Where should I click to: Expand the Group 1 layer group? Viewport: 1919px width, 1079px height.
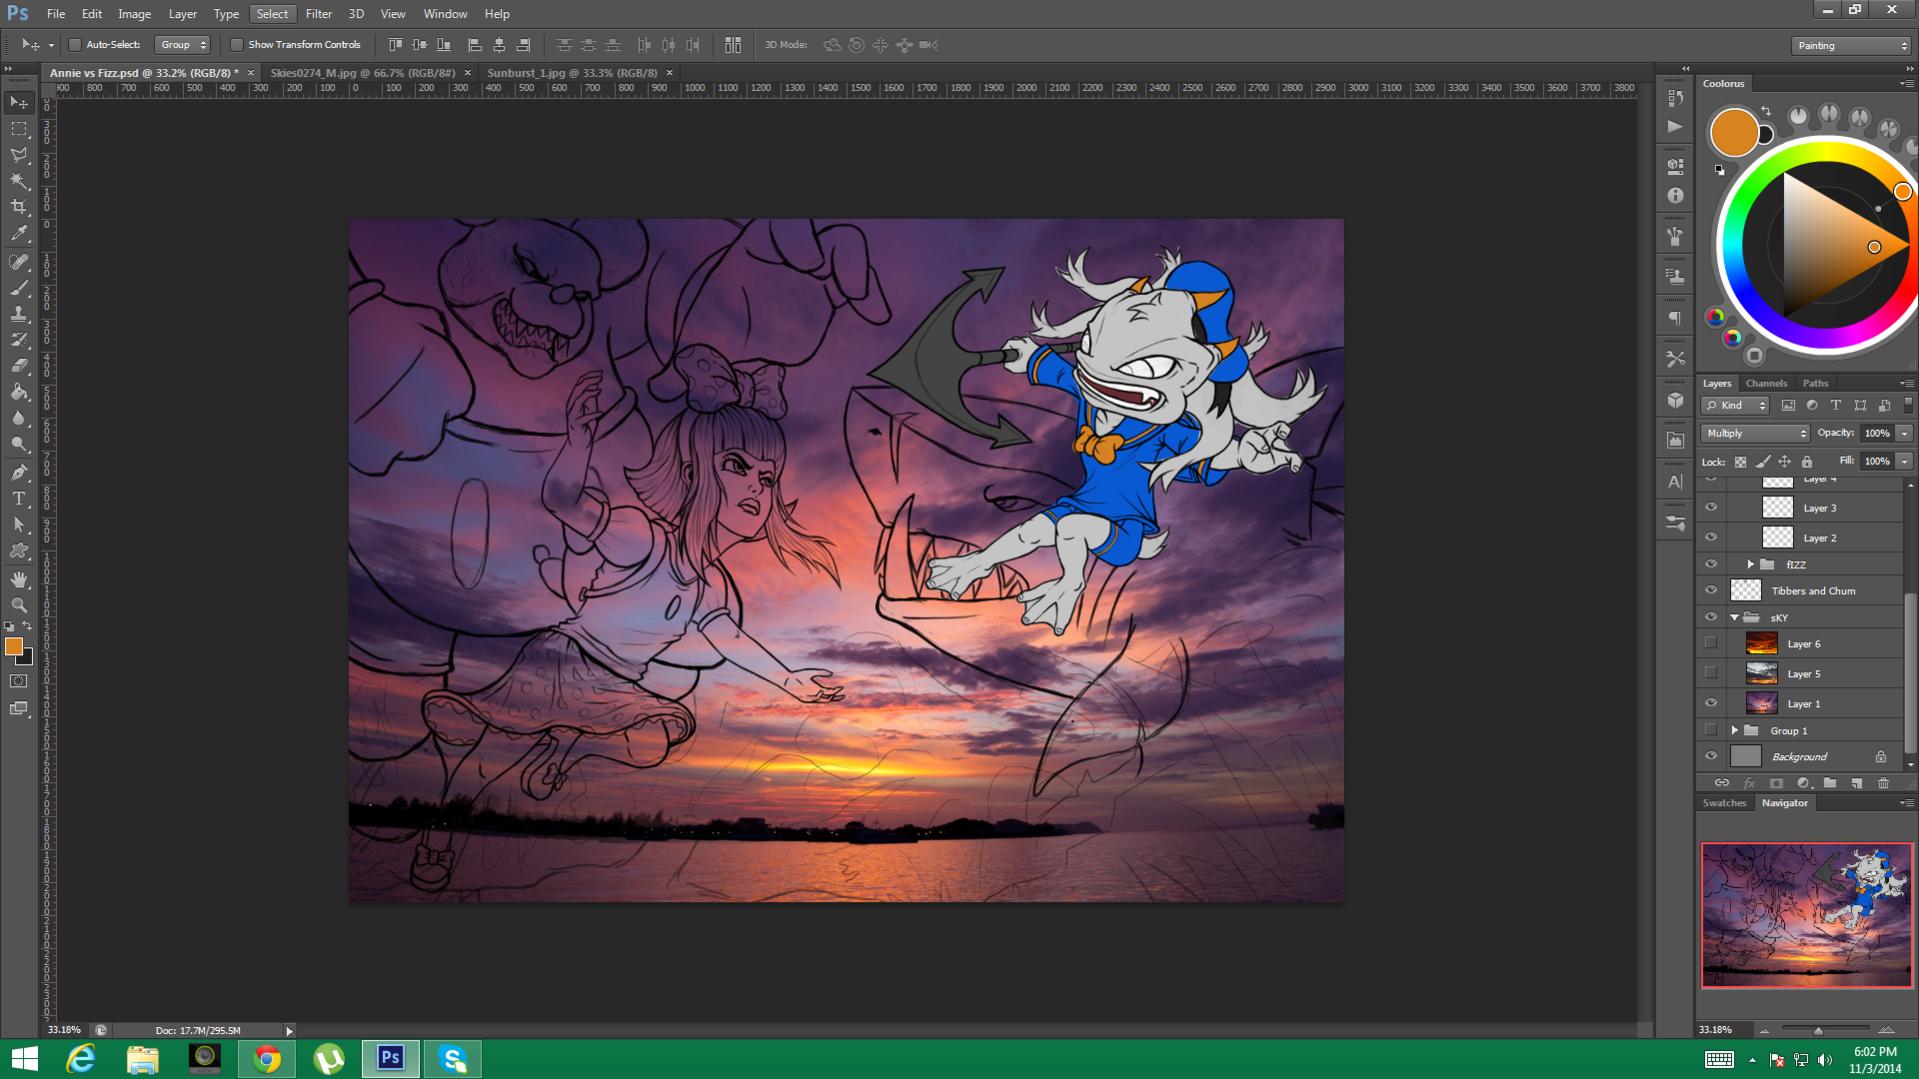[x=1735, y=731]
